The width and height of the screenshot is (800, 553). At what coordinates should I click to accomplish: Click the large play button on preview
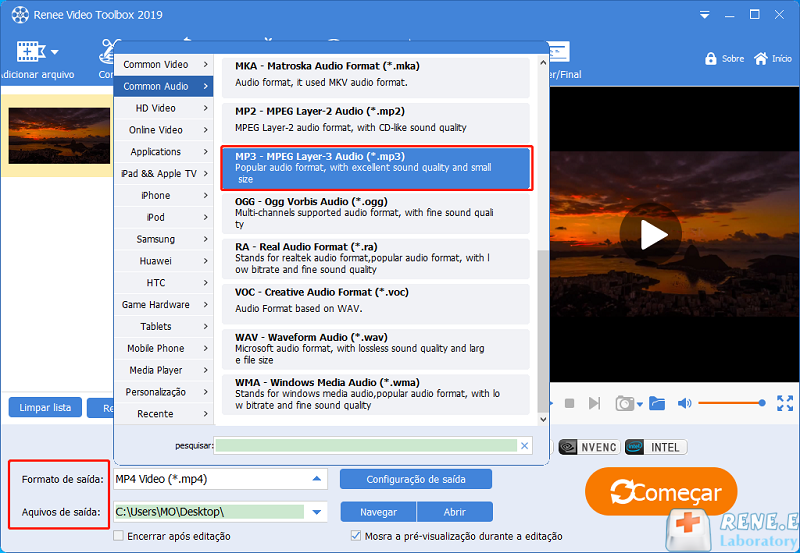pyautogui.click(x=651, y=234)
